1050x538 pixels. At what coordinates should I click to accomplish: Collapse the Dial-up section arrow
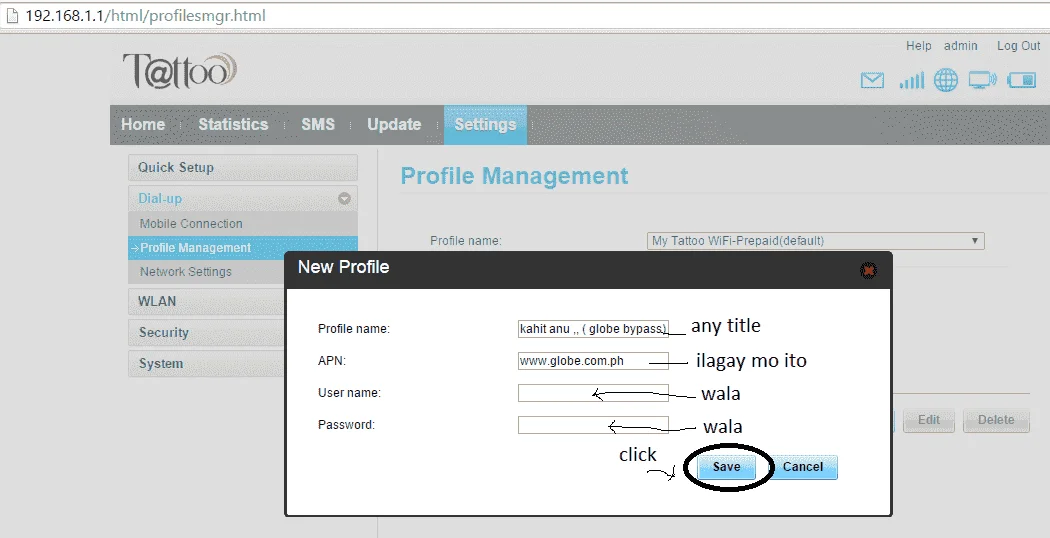pyautogui.click(x=344, y=198)
